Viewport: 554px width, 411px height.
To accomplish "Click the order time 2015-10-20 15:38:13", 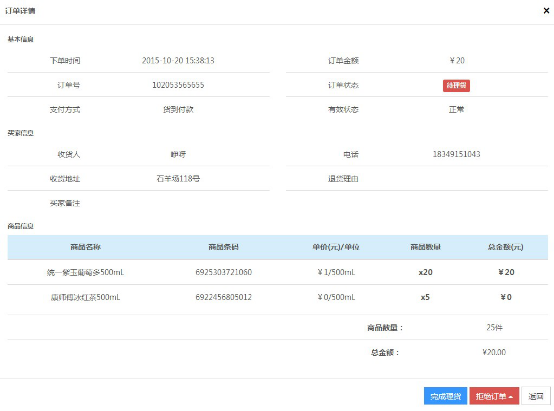I will point(178,60).
